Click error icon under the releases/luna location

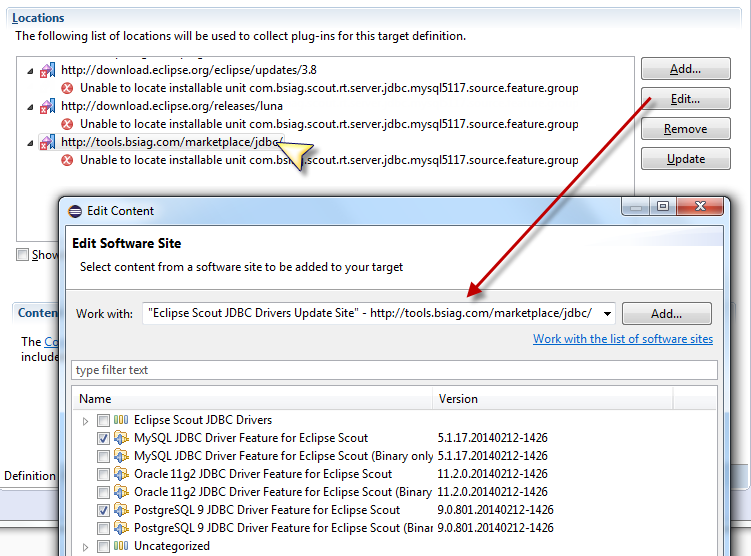coord(67,124)
